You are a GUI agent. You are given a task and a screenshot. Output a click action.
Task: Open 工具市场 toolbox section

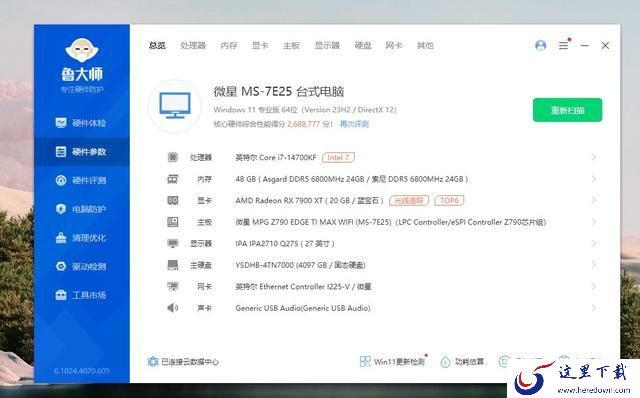click(x=82, y=295)
